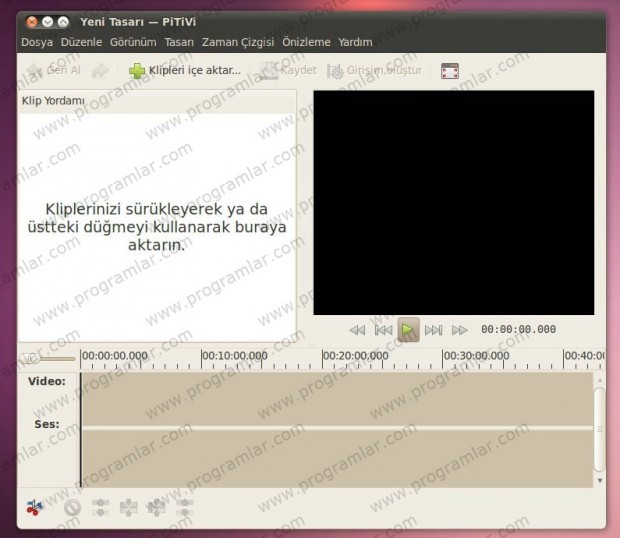Click the timeline scrollbar up arrow
620x538 pixels.
click(x=600, y=380)
